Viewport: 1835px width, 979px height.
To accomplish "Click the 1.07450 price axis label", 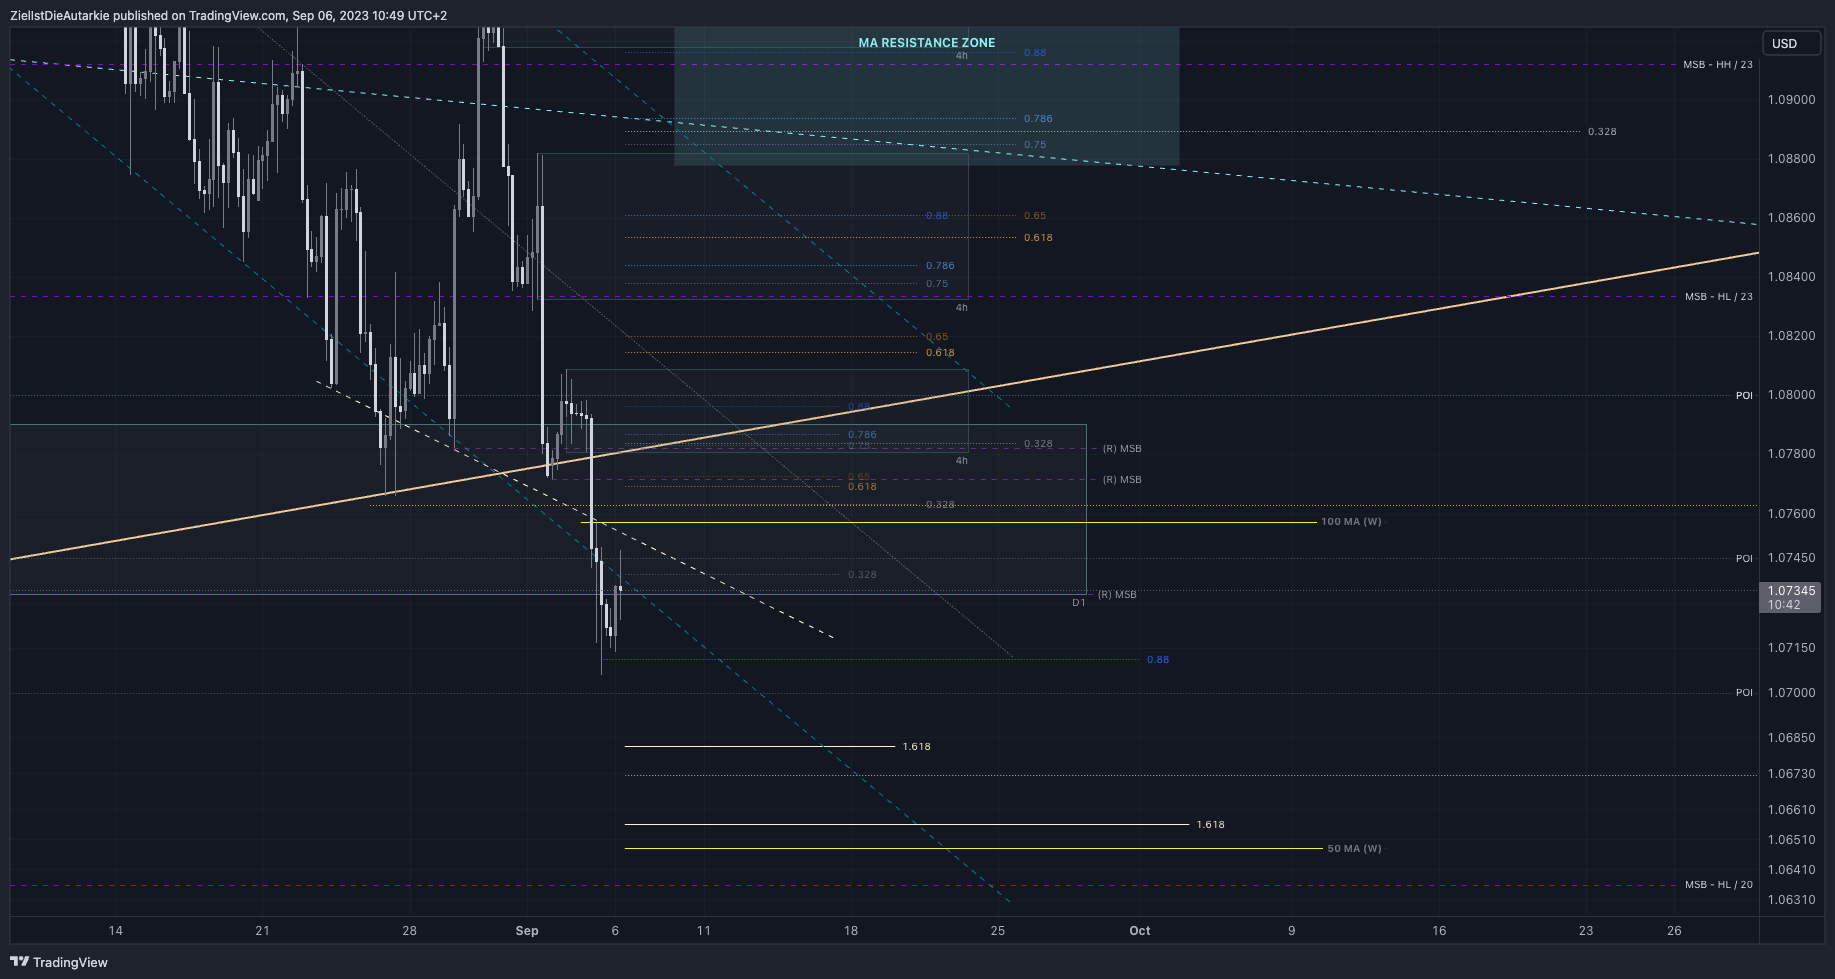I will (x=1792, y=558).
